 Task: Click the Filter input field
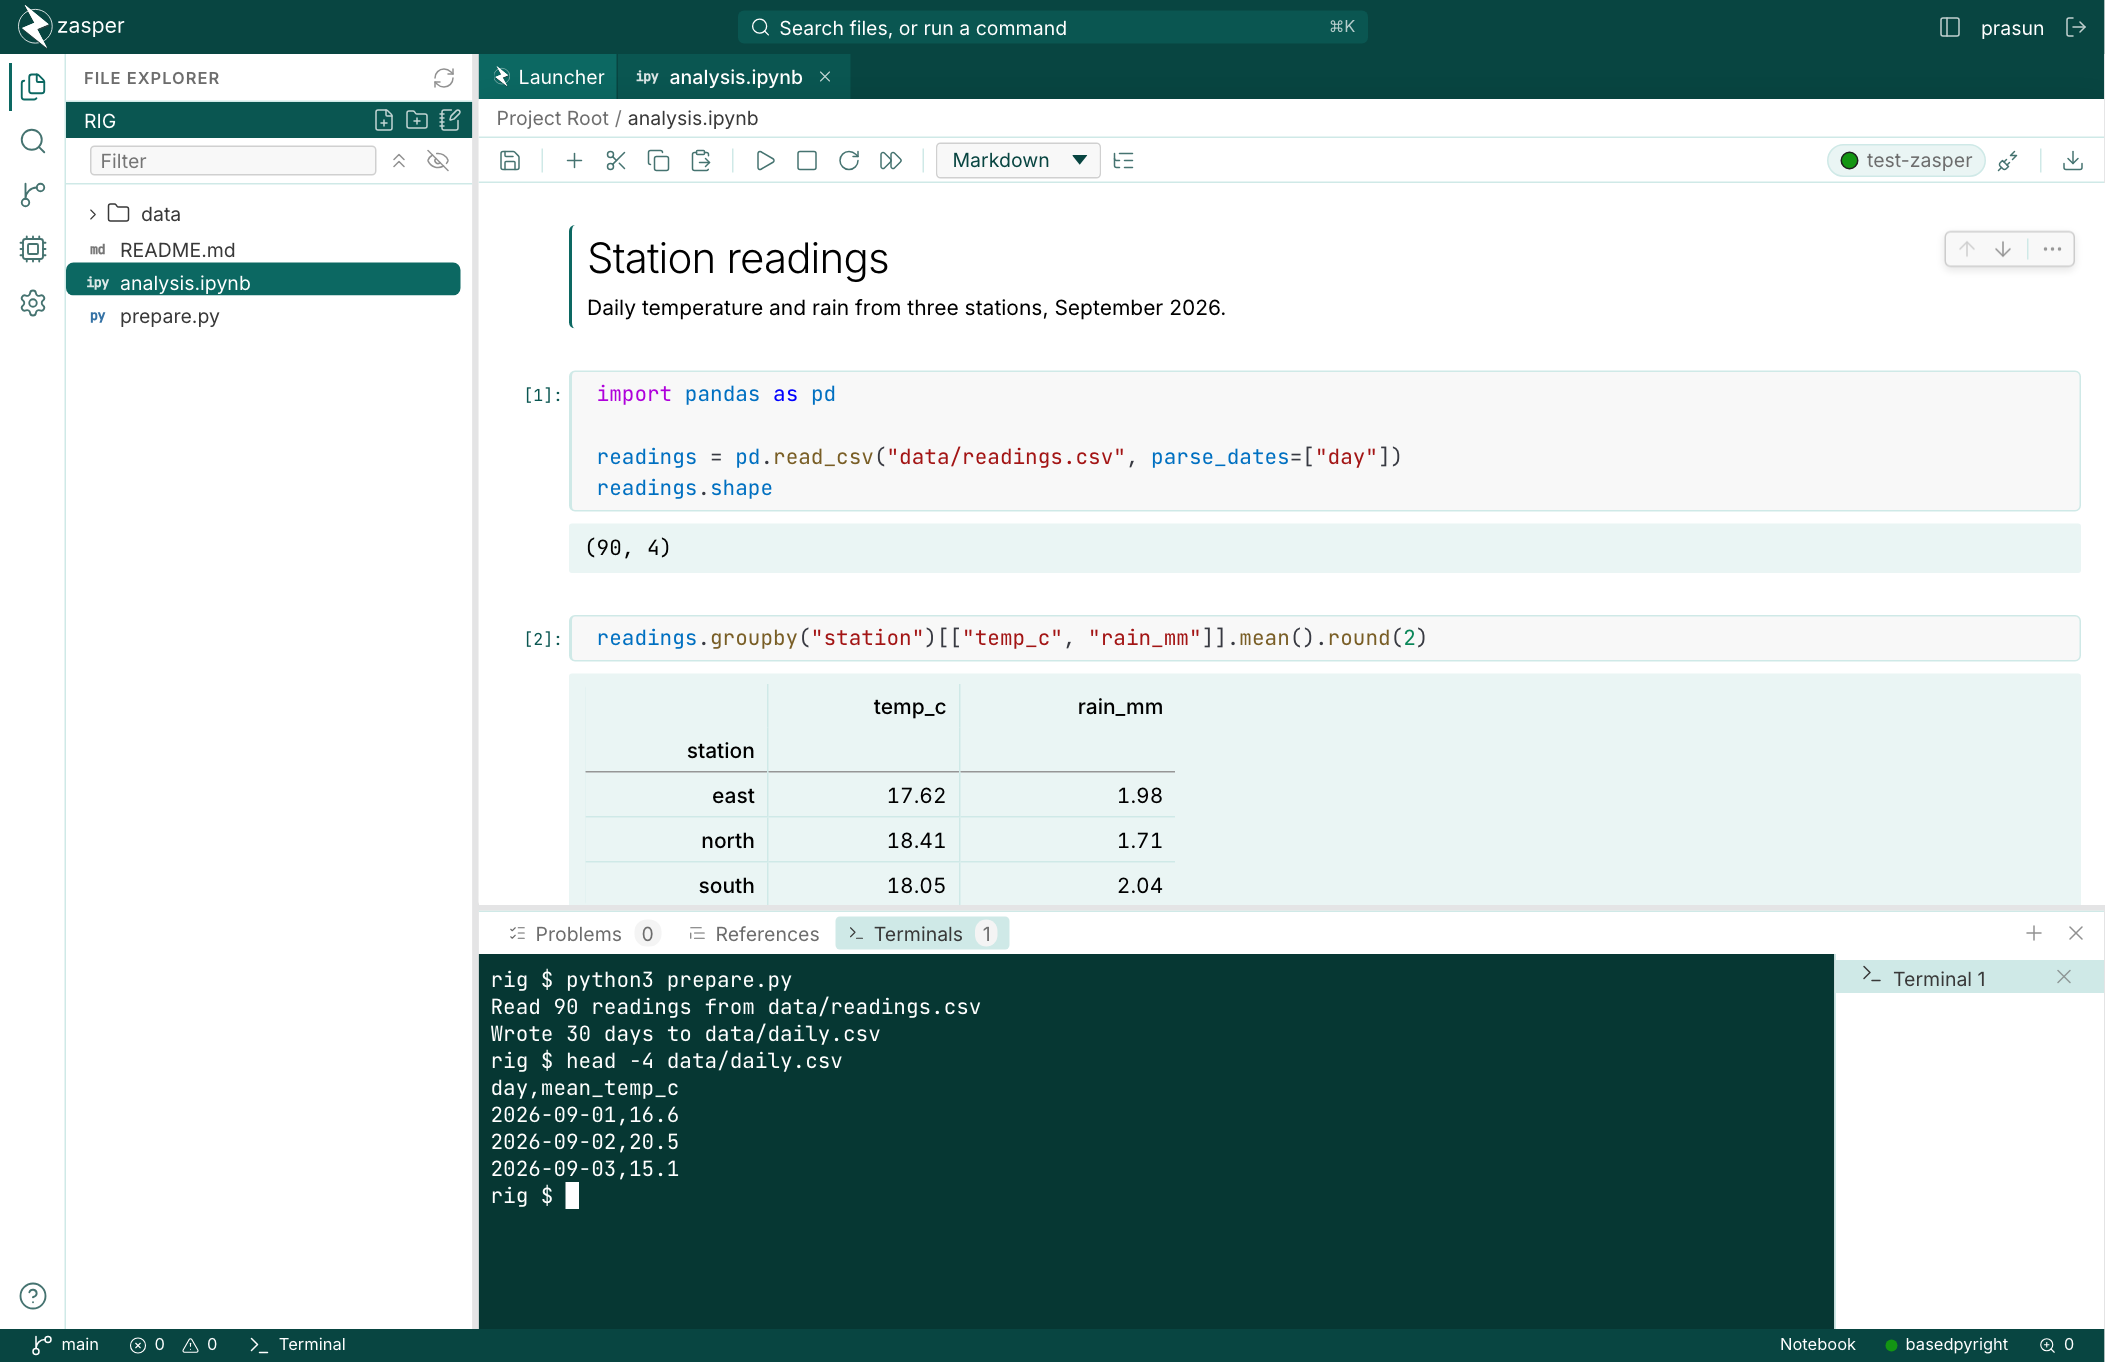(x=233, y=161)
